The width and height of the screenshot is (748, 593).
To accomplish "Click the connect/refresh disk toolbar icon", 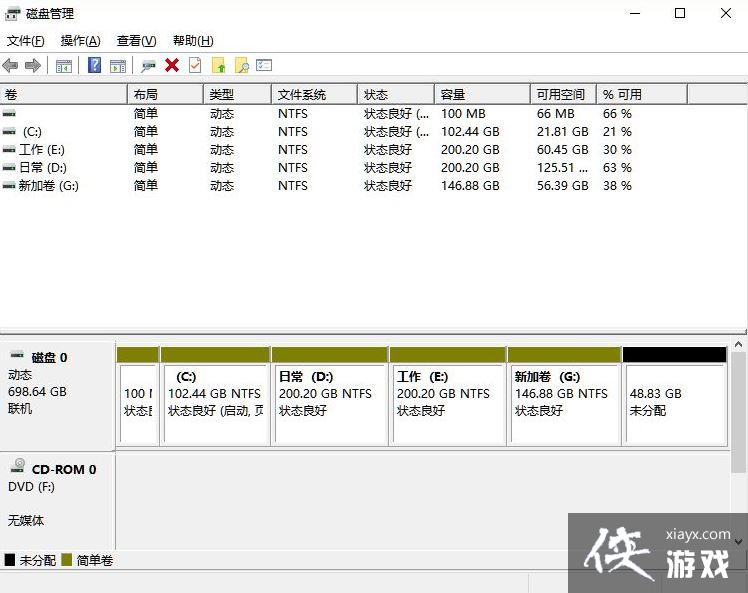I will (x=148, y=66).
